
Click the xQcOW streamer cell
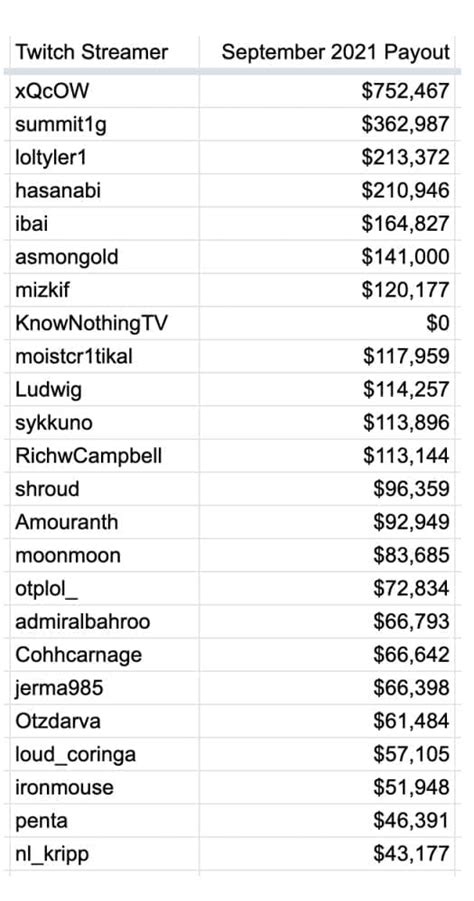(105, 91)
